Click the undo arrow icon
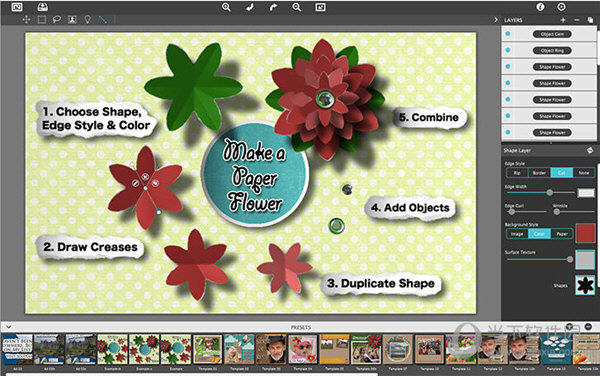 pyautogui.click(x=250, y=7)
